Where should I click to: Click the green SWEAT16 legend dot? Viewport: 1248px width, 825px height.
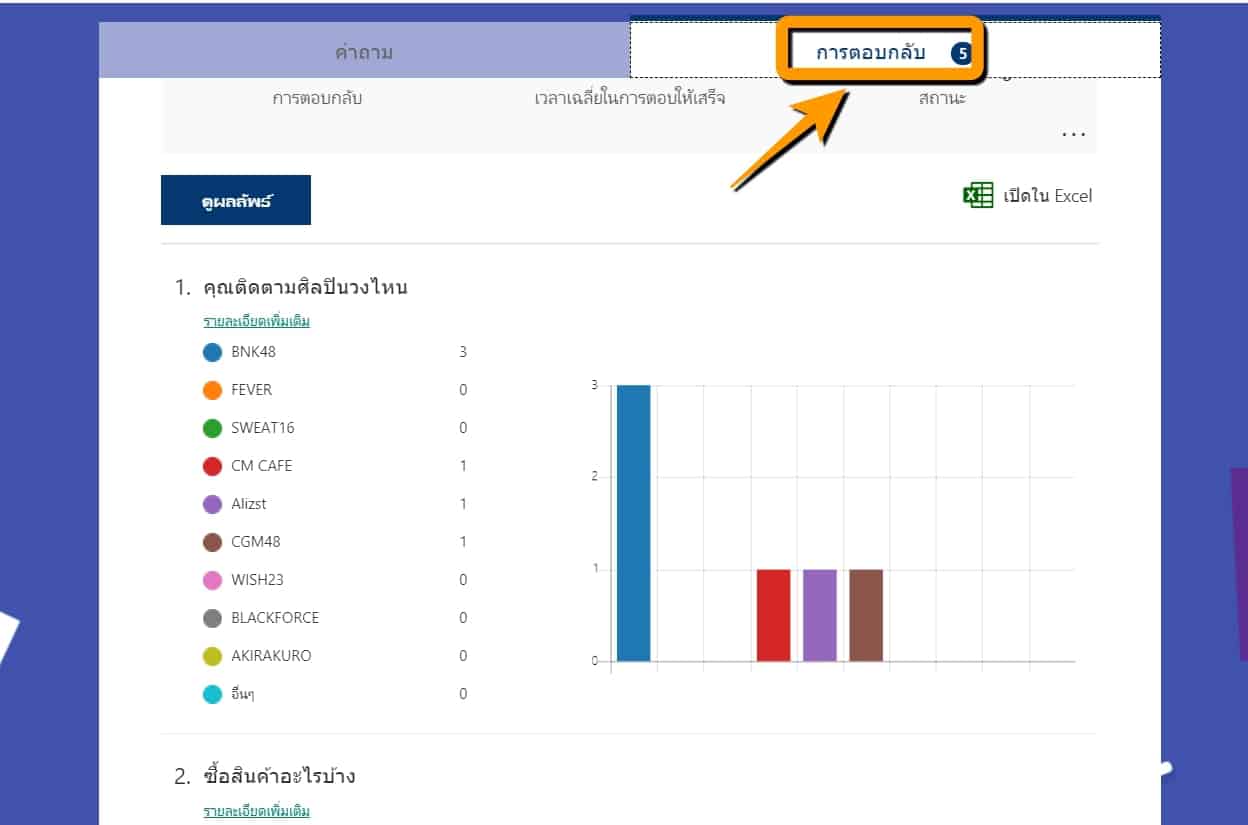tap(212, 428)
